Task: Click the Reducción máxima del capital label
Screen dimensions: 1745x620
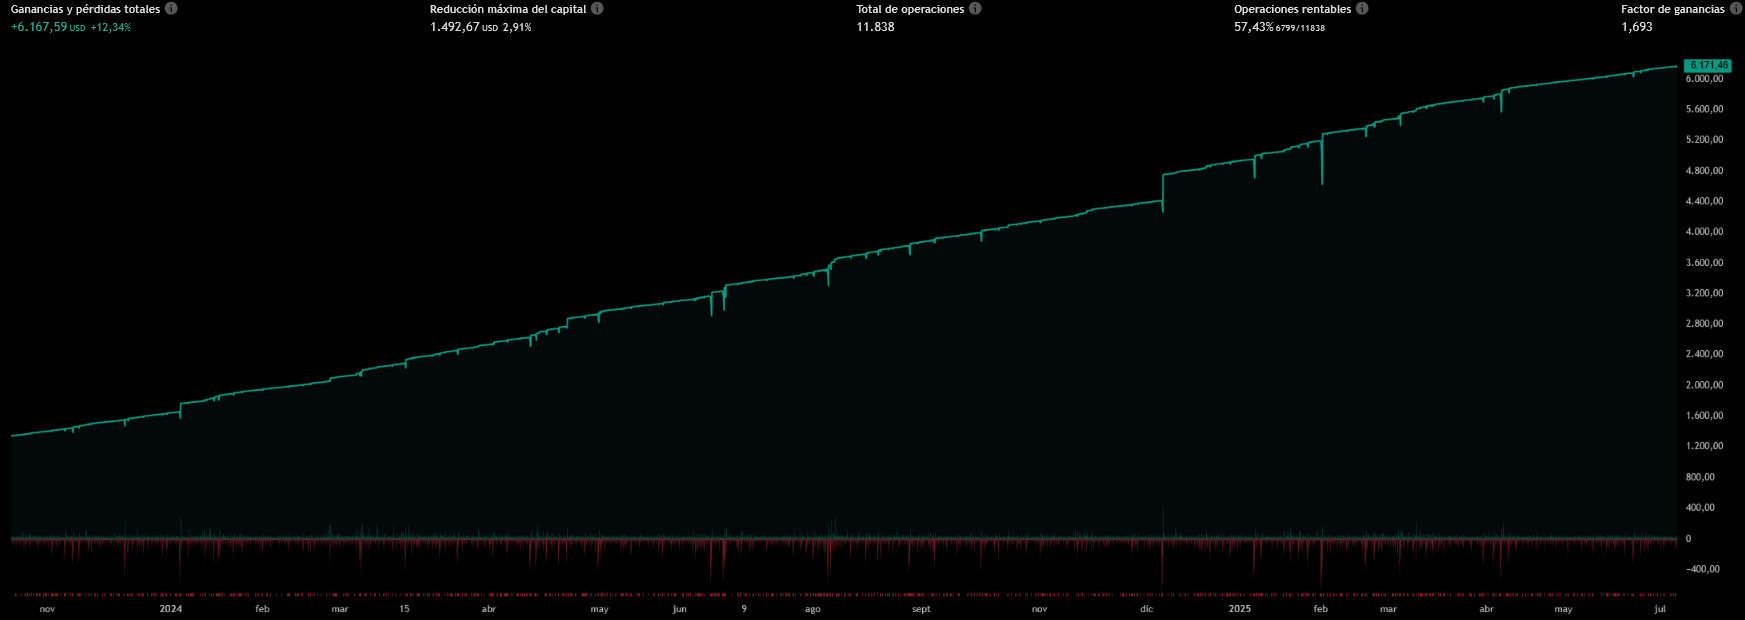Action: click(x=508, y=9)
